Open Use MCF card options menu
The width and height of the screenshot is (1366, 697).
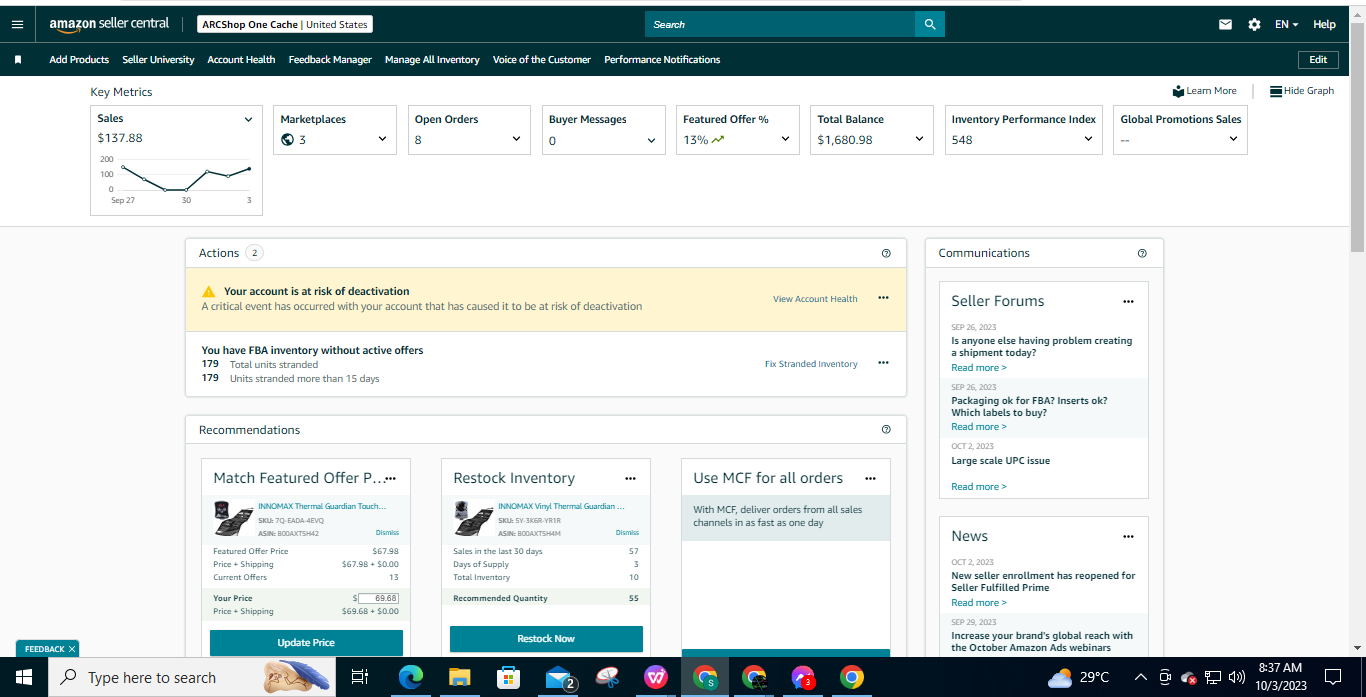click(870, 478)
